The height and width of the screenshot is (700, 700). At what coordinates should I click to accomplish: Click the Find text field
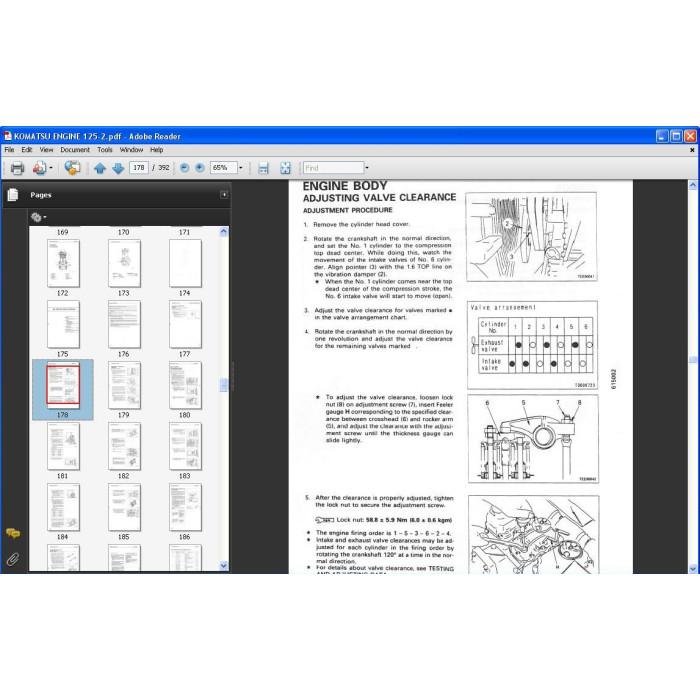(333, 168)
